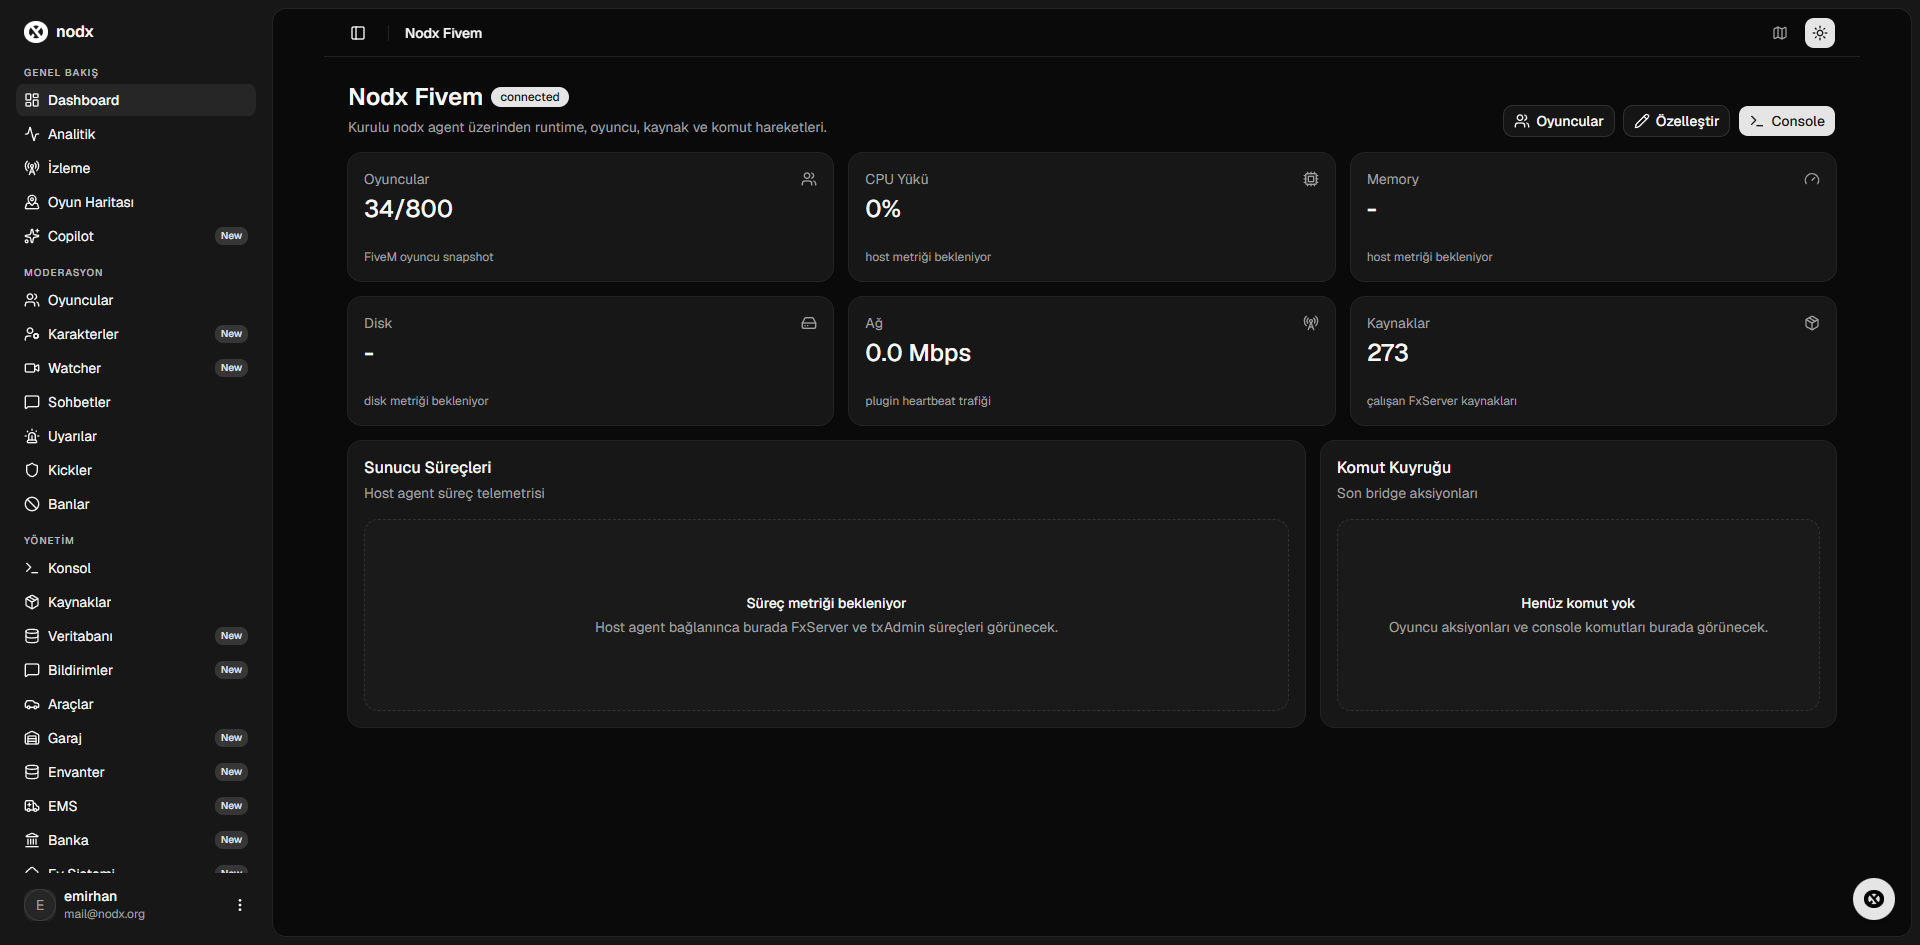Click 'Süreç metriği bekleniyor' text
The height and width of the screenshot is (945, 1920).
tap(826, 603)
